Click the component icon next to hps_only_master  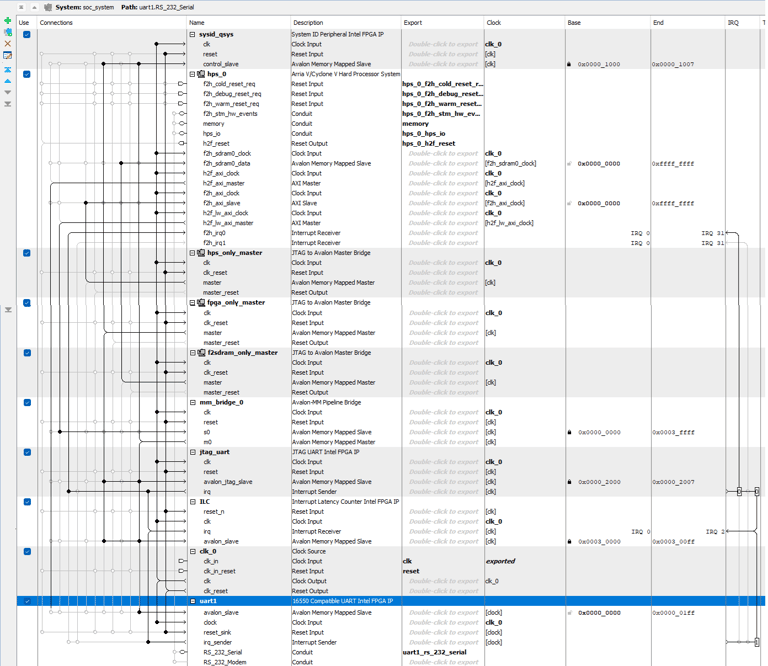coord(201,253)
